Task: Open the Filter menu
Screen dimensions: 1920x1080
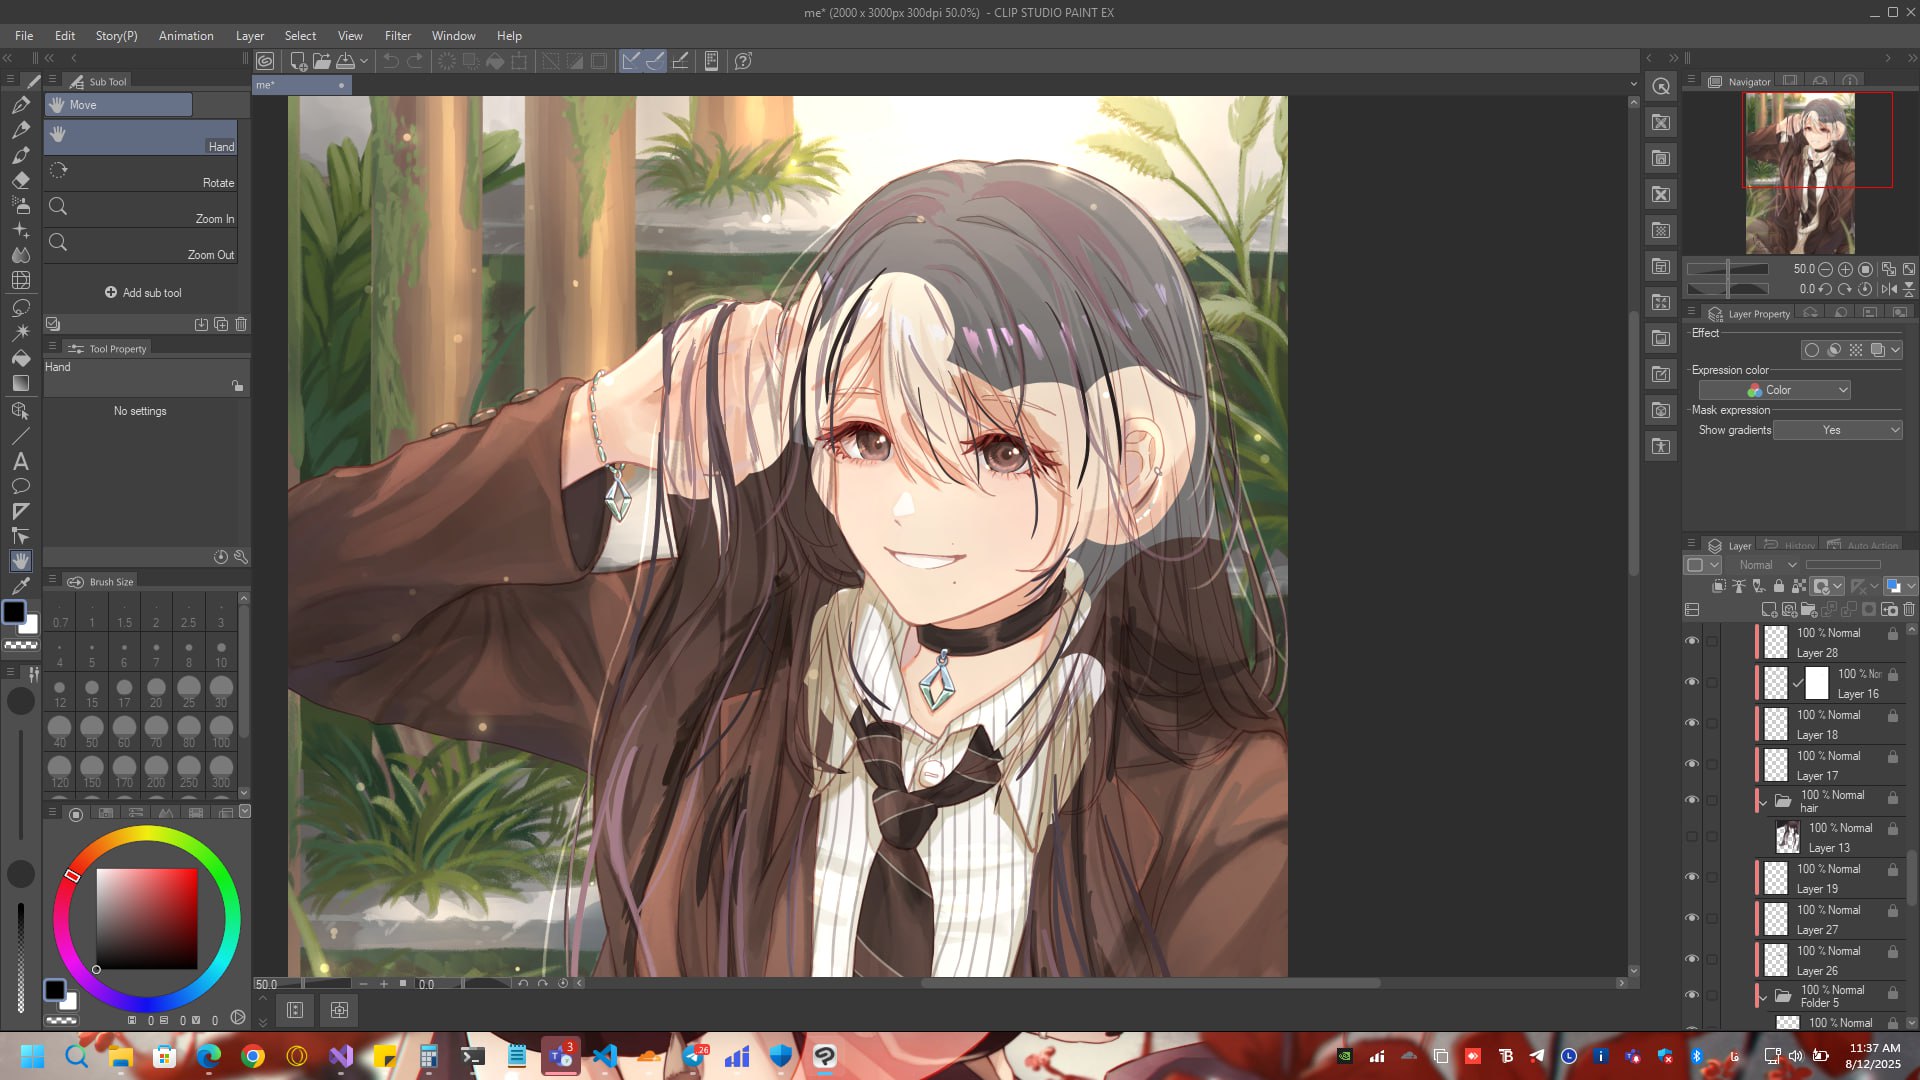Action: [x=397, y=36]
